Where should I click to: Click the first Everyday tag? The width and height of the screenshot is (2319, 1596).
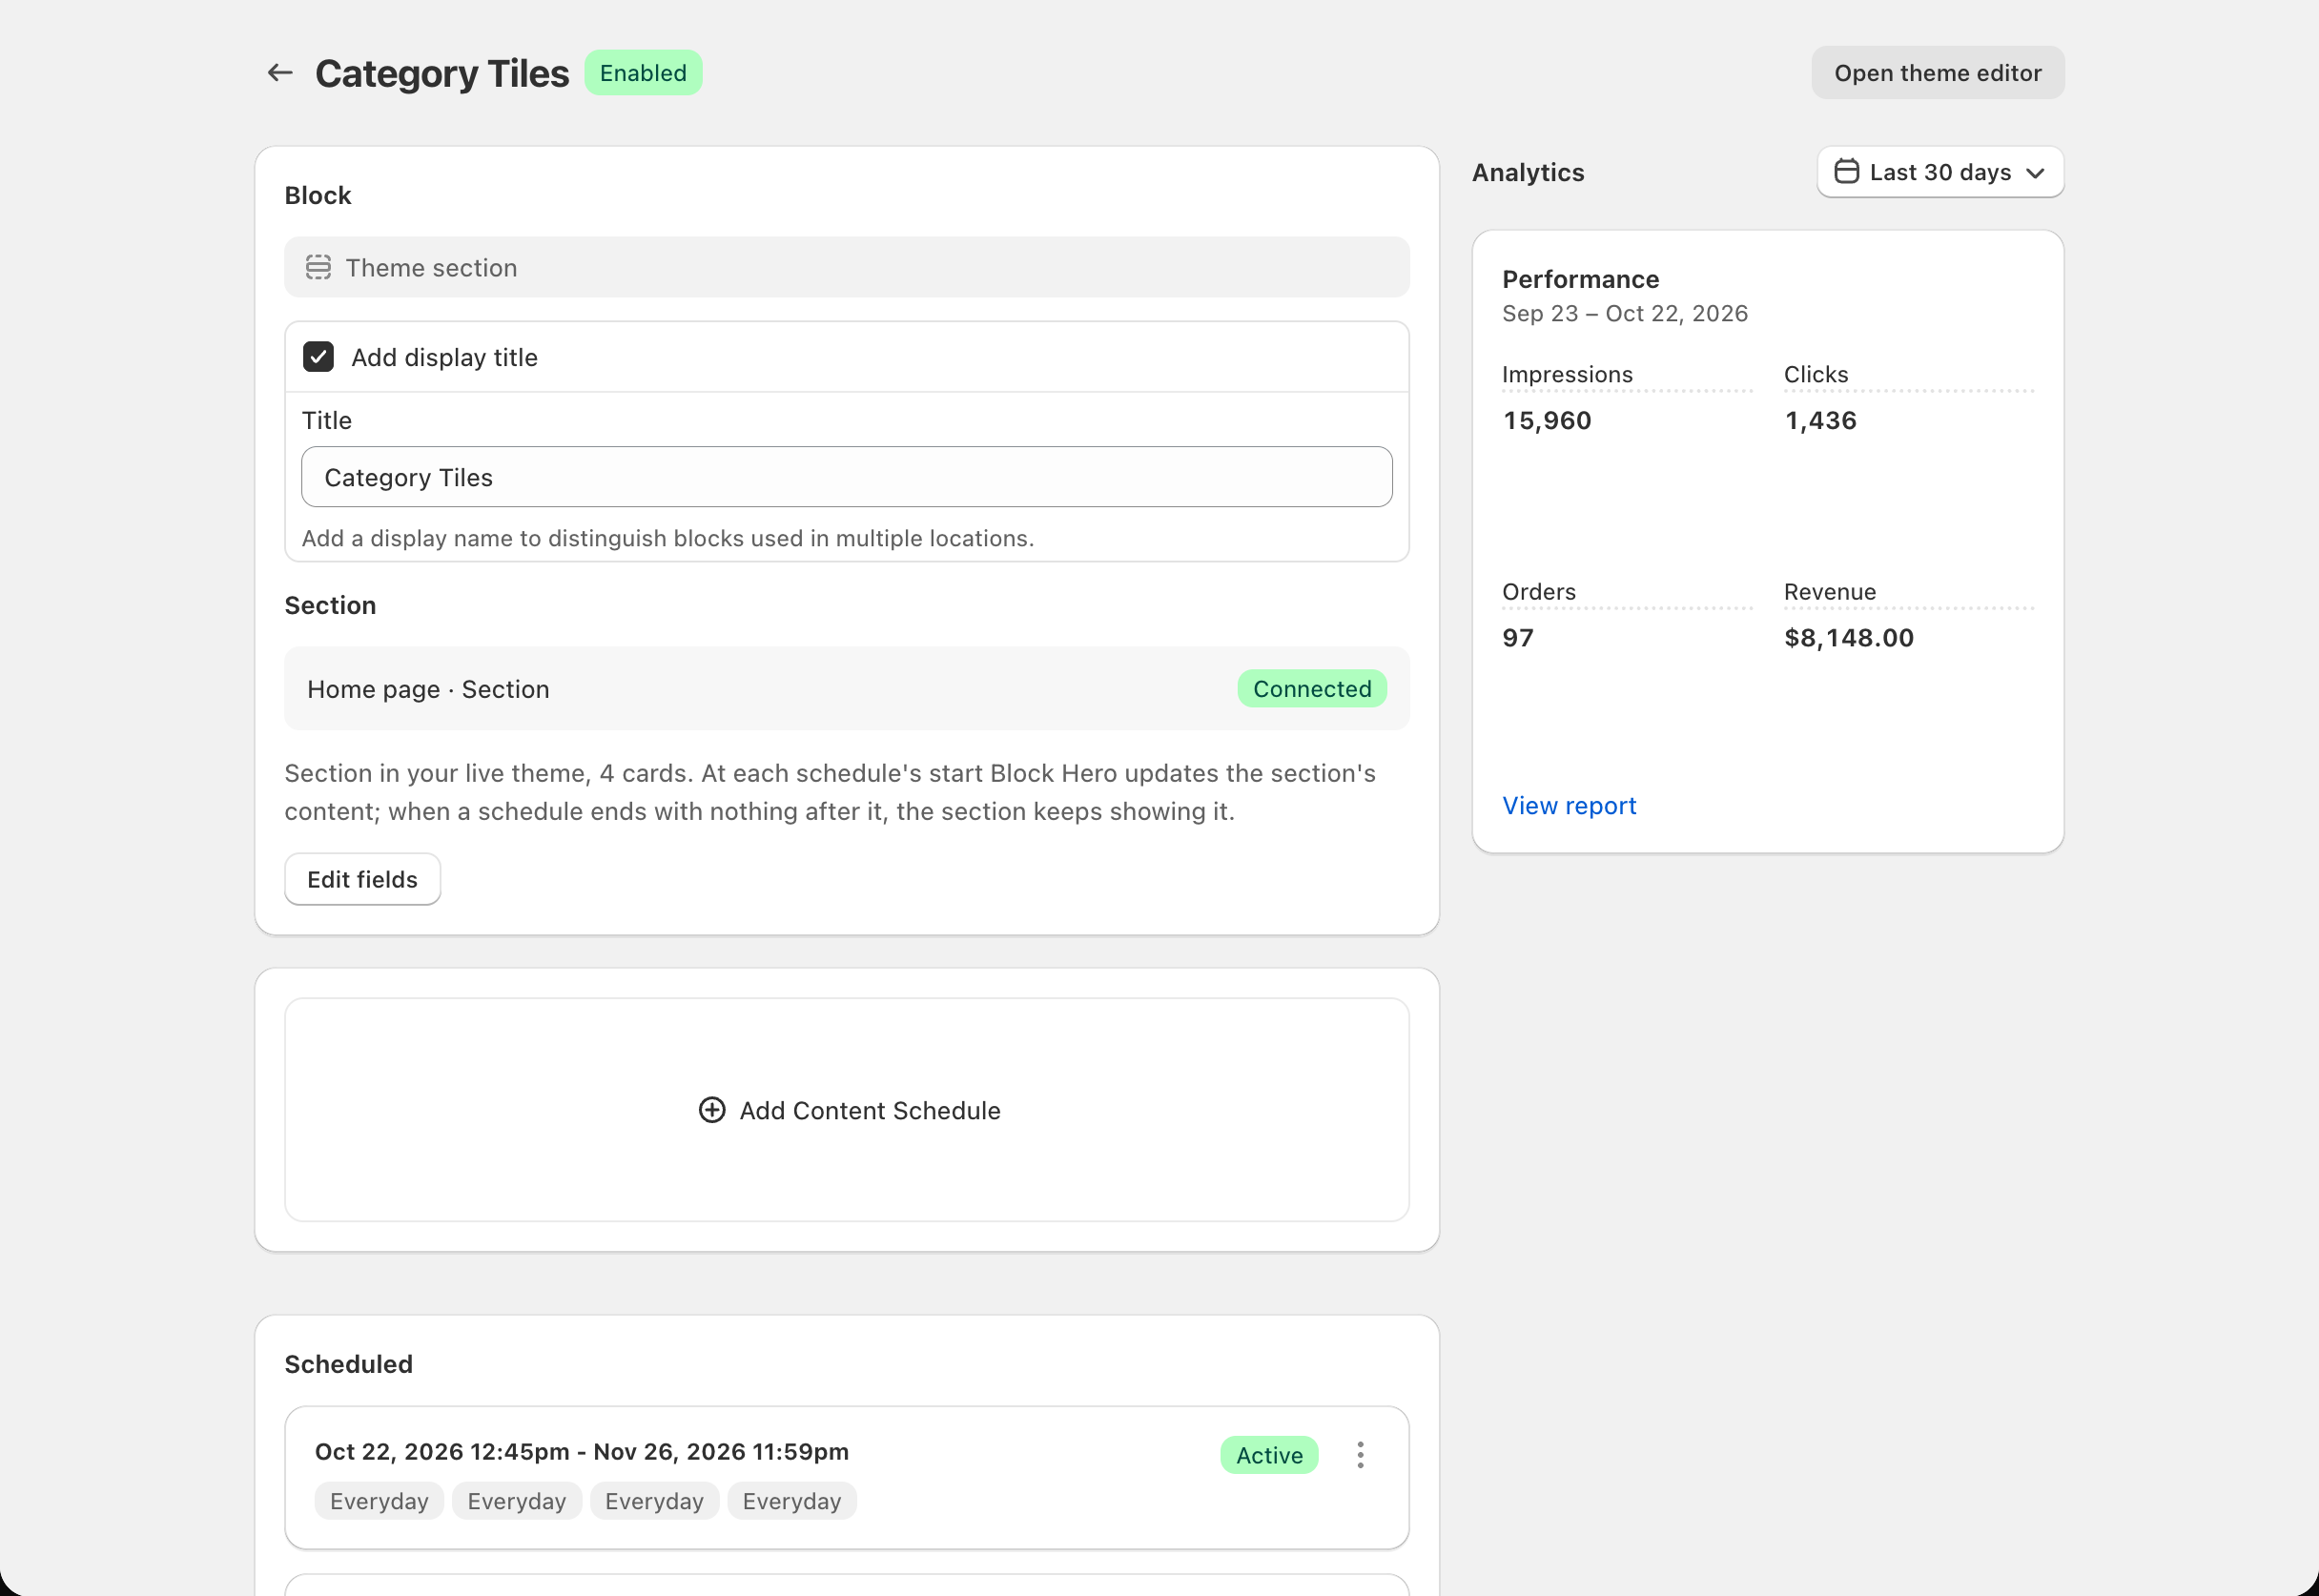coord(379,1501)
